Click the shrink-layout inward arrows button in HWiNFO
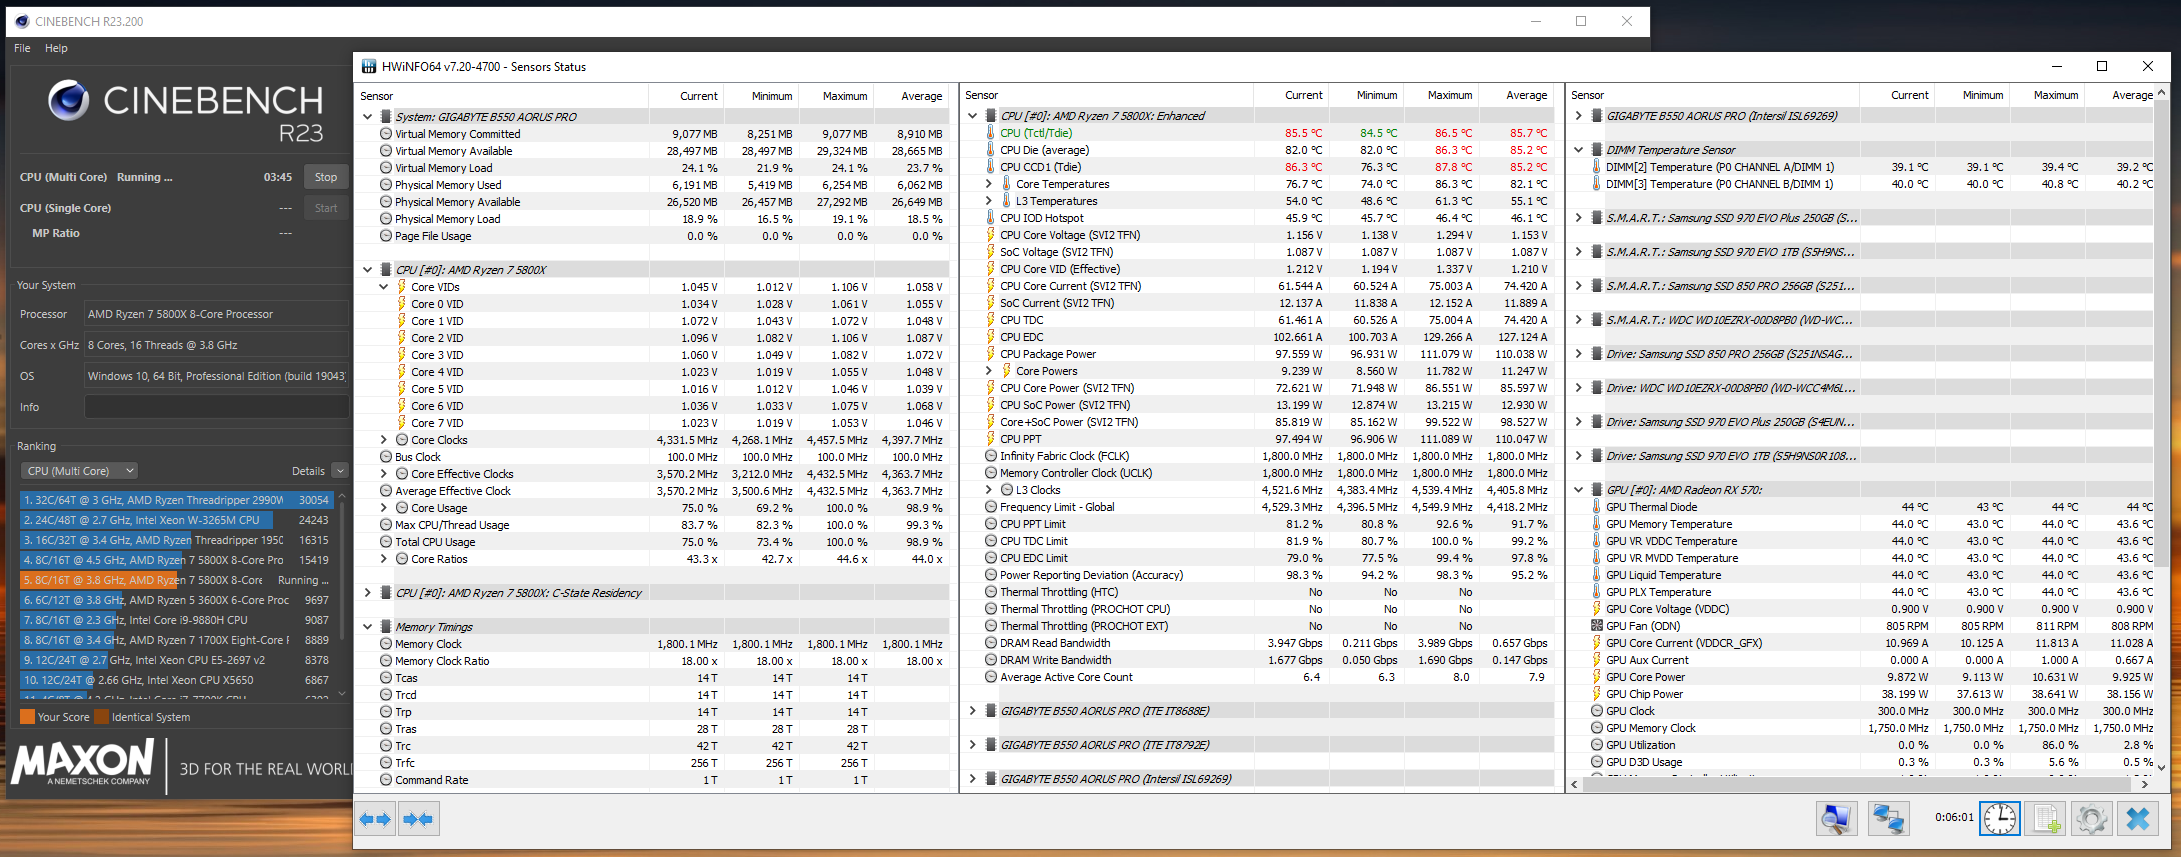Viewport: 2181px width, 857px height. pyautogui.click(x=418, y=819)
